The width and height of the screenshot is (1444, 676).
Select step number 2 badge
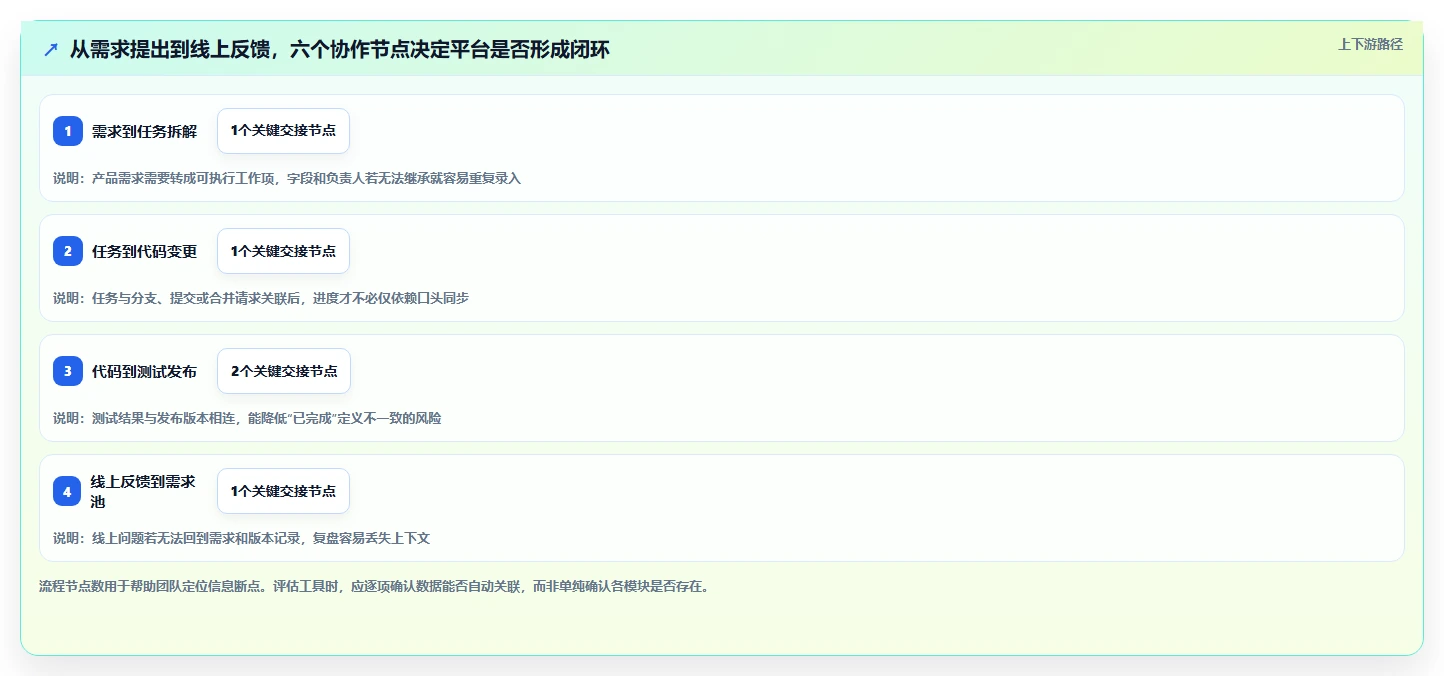[x=68, y=251]
